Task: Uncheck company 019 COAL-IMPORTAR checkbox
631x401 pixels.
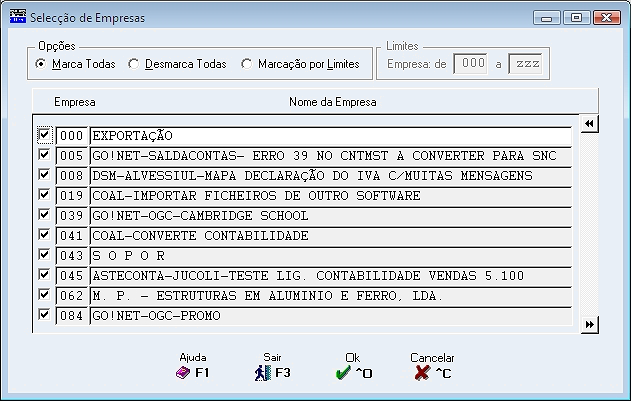Action: [44, 194]
